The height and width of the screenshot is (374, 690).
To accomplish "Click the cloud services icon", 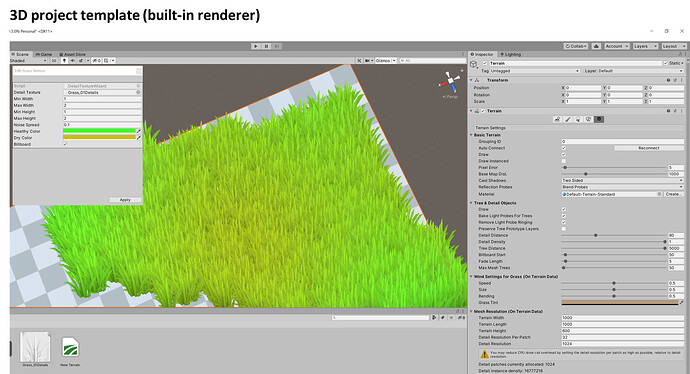I will click(596, 46).
